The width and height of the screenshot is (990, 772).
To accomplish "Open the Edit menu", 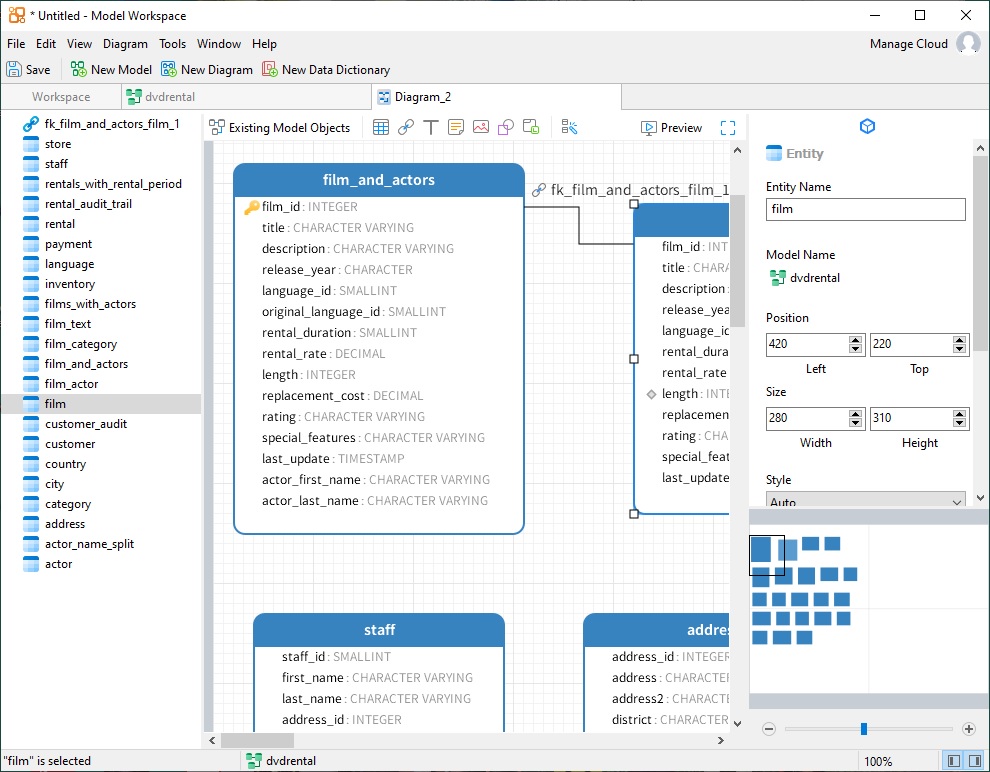I will click(45, 44).
